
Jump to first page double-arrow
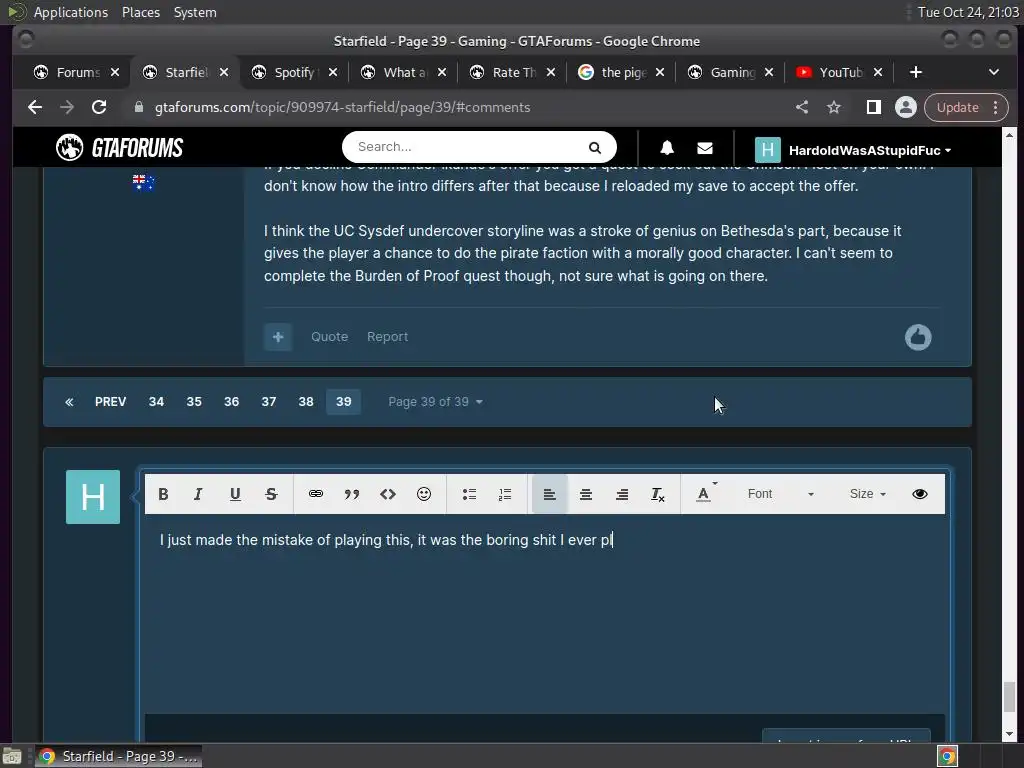click(69, 402)
